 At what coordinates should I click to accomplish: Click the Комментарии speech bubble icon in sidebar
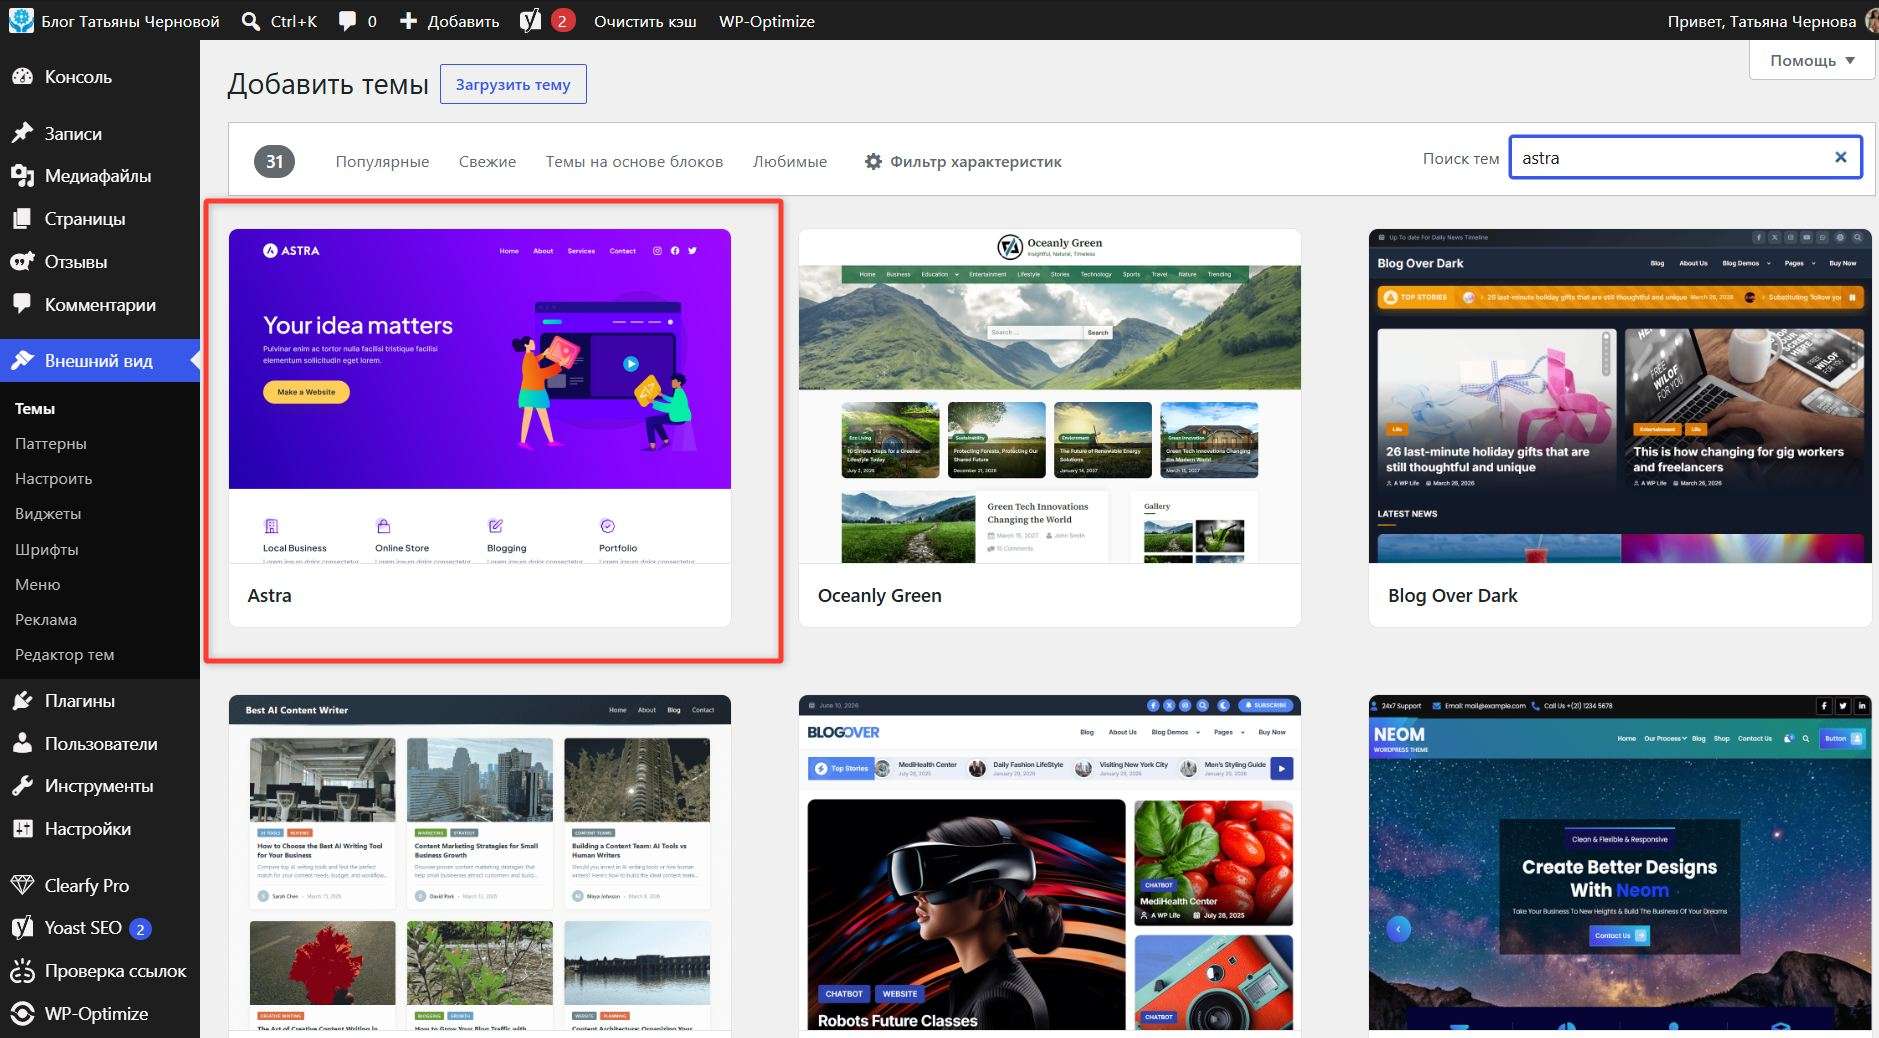pos(22,304)
